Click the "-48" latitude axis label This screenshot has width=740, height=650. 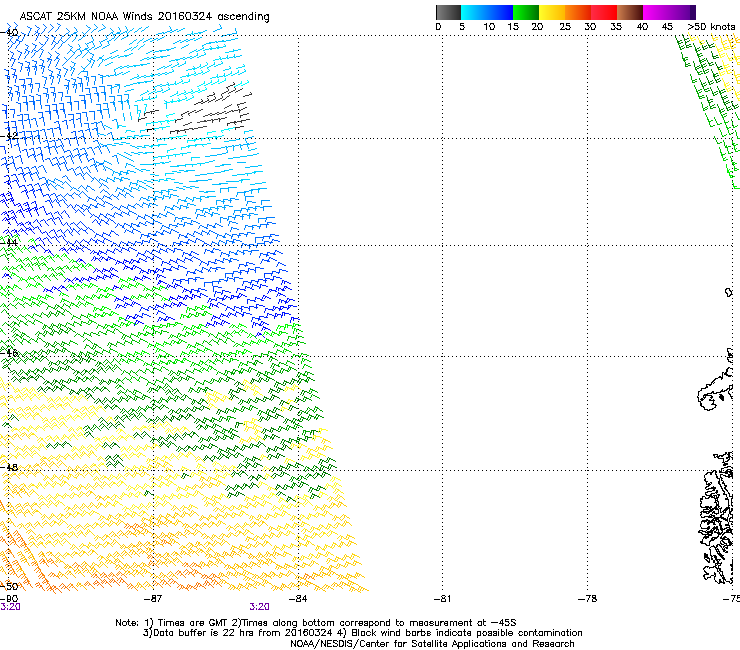click(x=9, y=467)
